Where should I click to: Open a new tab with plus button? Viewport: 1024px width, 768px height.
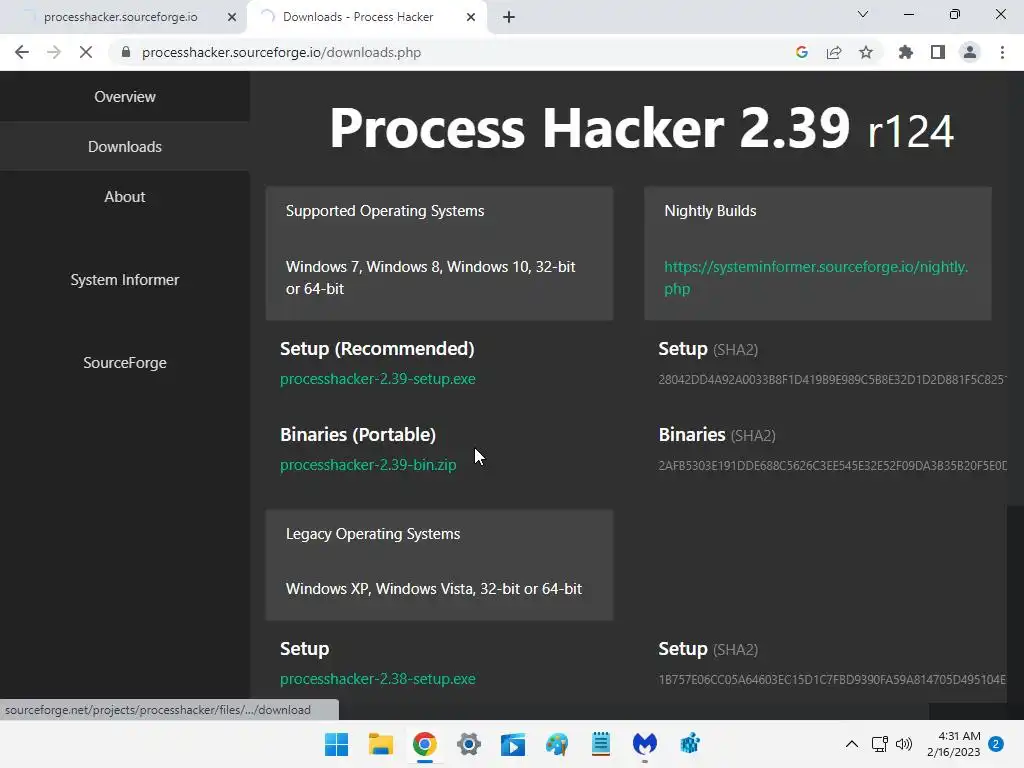509,17
